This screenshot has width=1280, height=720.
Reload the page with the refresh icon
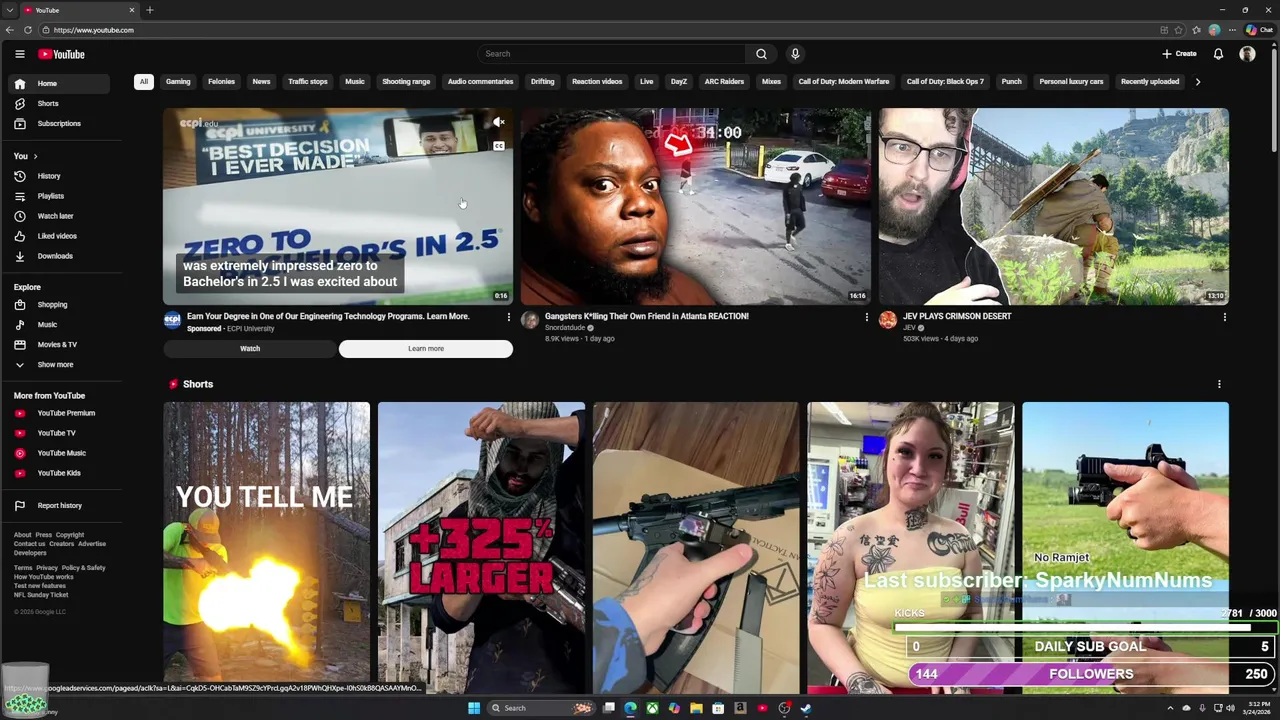coord(28,30)
